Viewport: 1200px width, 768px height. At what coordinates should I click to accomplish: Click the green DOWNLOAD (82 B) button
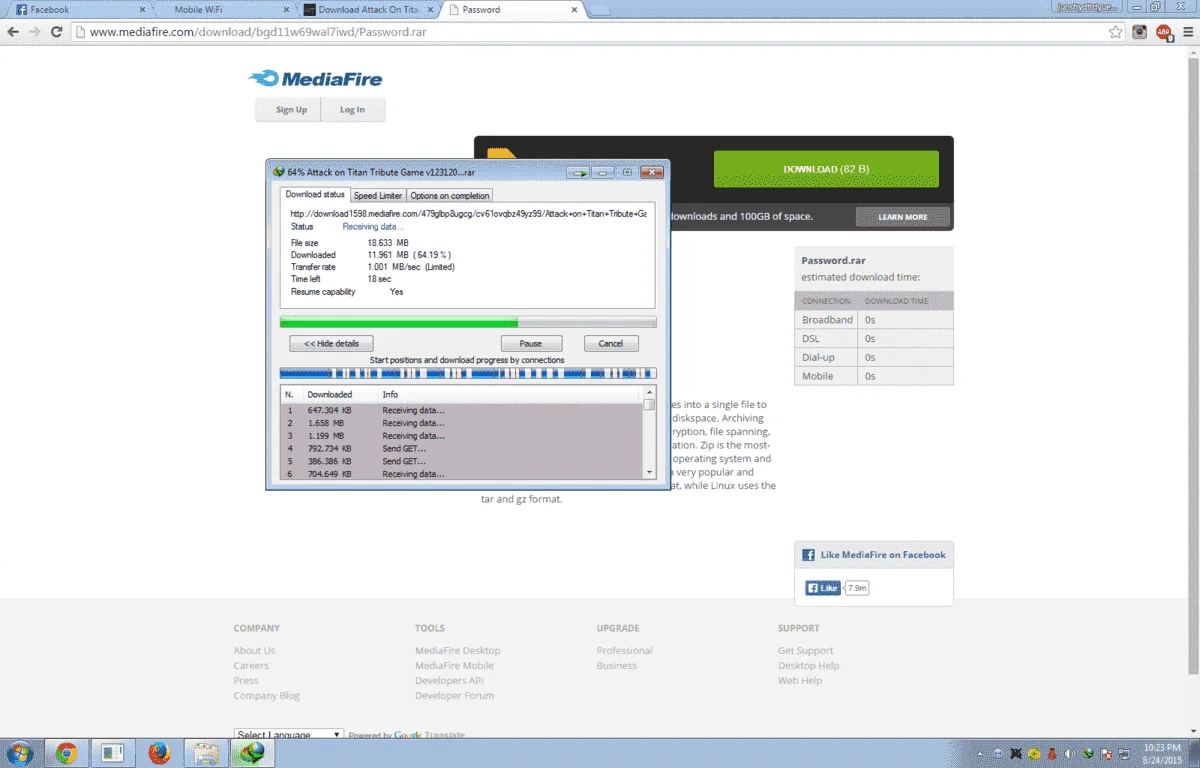click(x=826, y=169)
